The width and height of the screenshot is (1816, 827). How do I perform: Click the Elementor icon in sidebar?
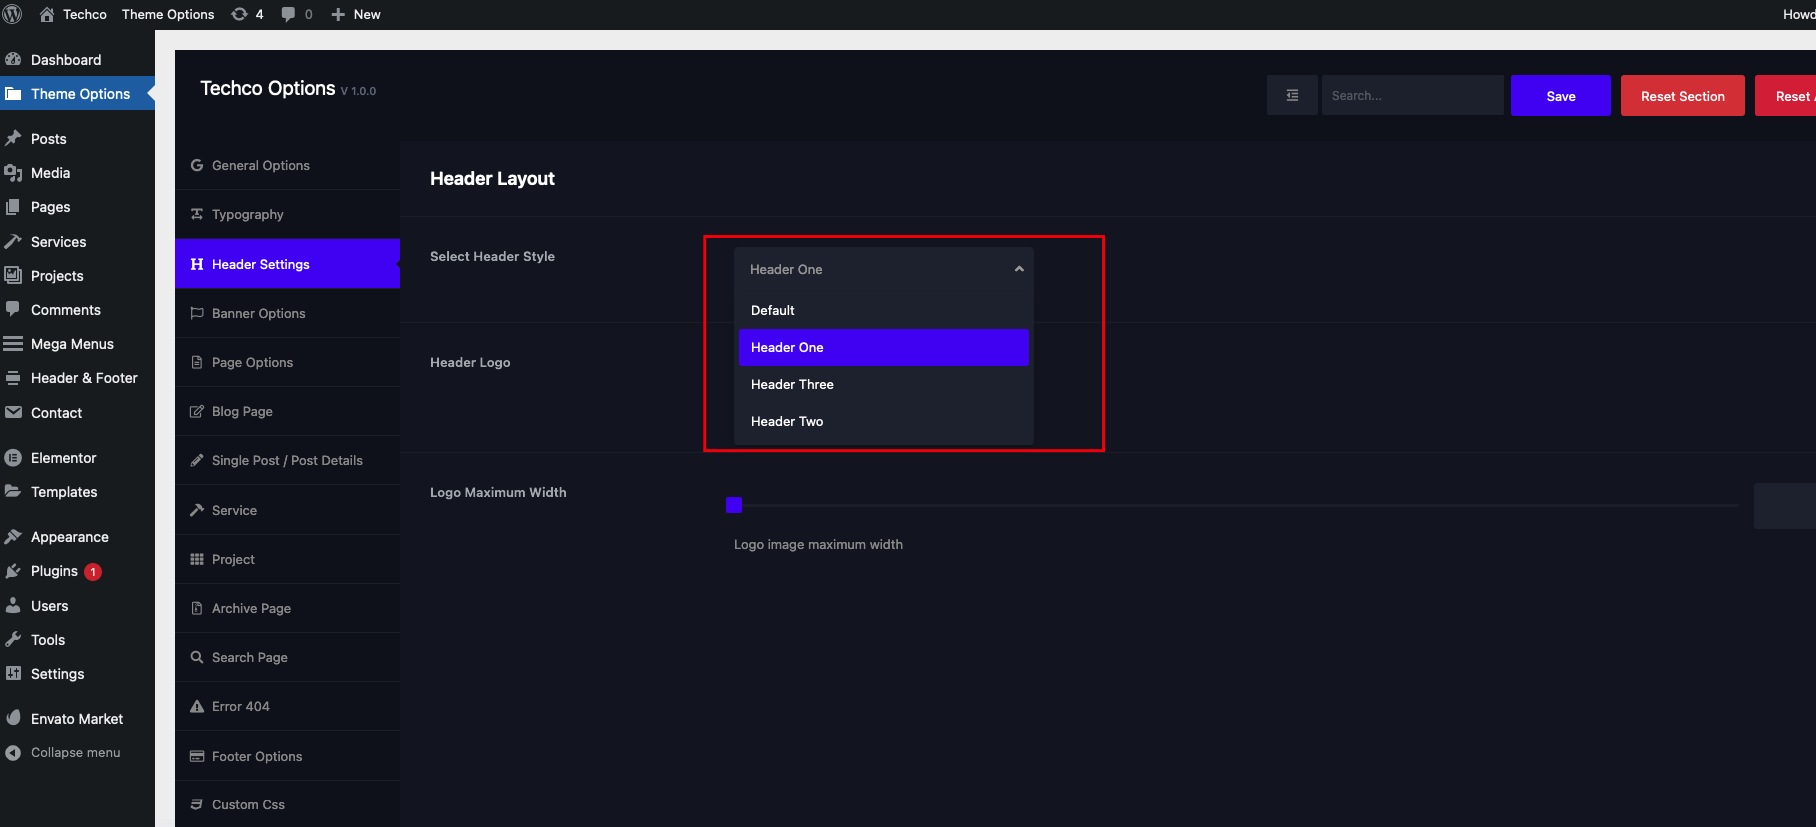[13, 458]
